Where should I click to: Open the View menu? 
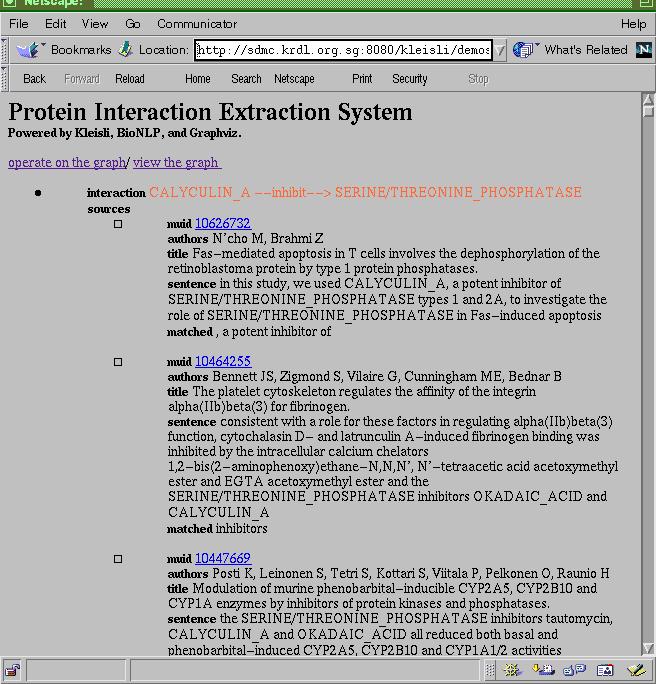click(x=95, y=24)
